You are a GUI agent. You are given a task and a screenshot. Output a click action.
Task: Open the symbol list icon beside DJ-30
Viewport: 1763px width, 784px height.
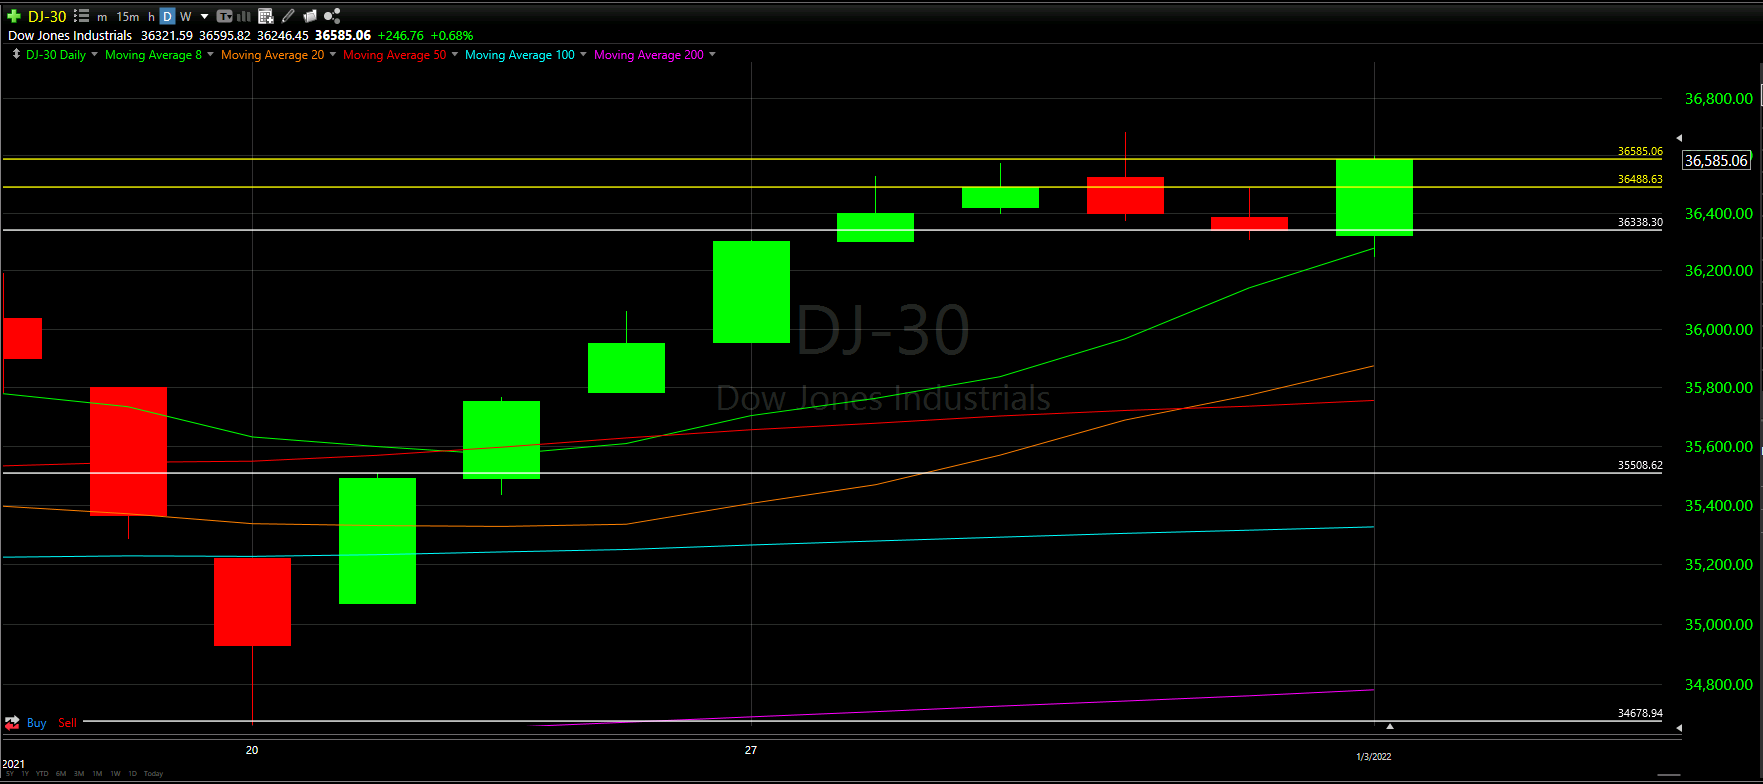(82, 16)
